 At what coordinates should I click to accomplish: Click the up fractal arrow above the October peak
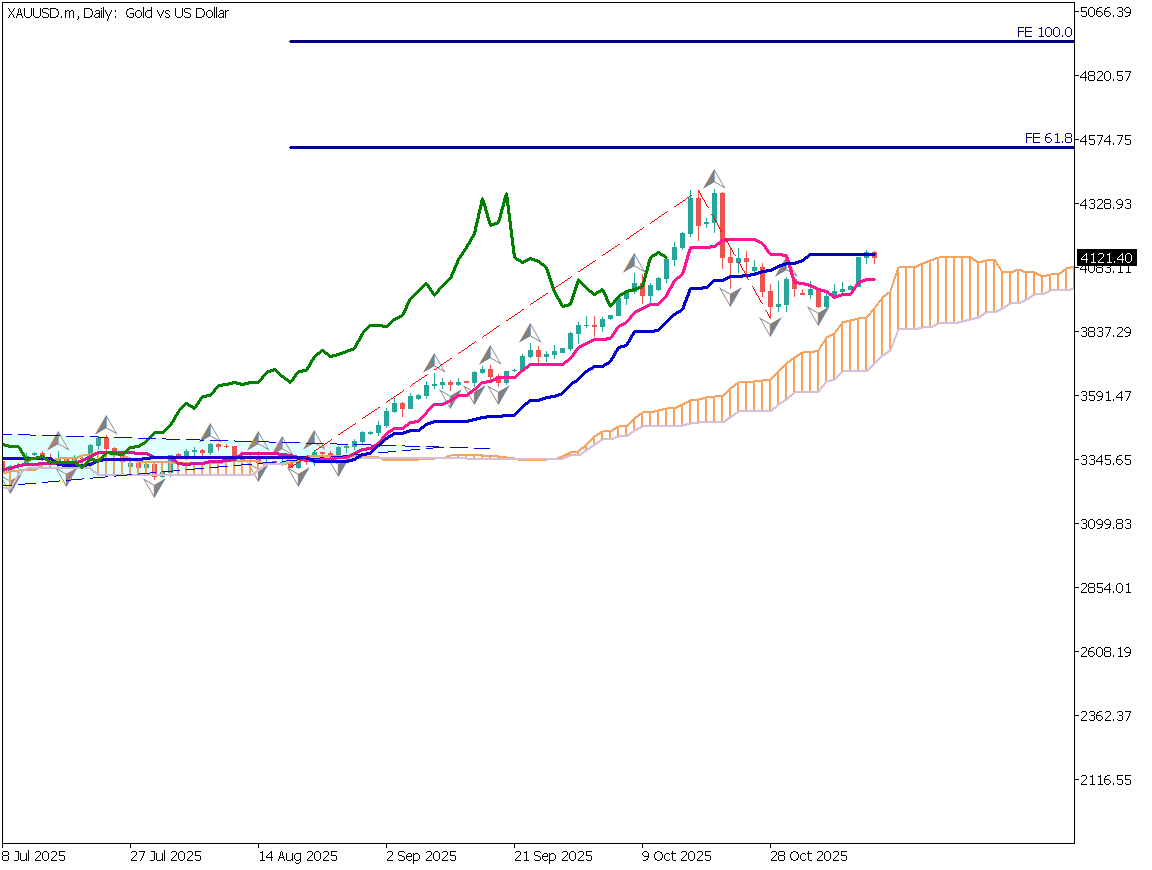pyautogui.click(x=714, y=179)
